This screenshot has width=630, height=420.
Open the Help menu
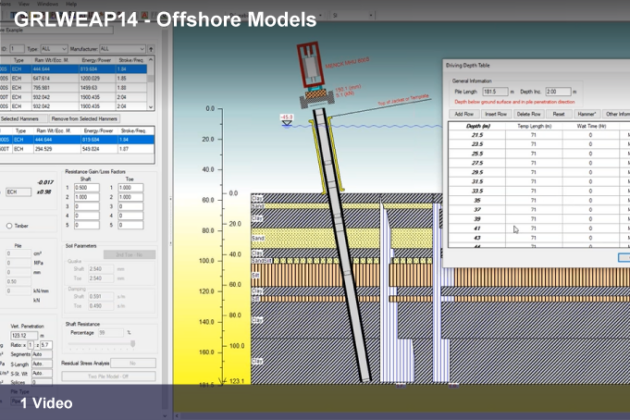71,4
